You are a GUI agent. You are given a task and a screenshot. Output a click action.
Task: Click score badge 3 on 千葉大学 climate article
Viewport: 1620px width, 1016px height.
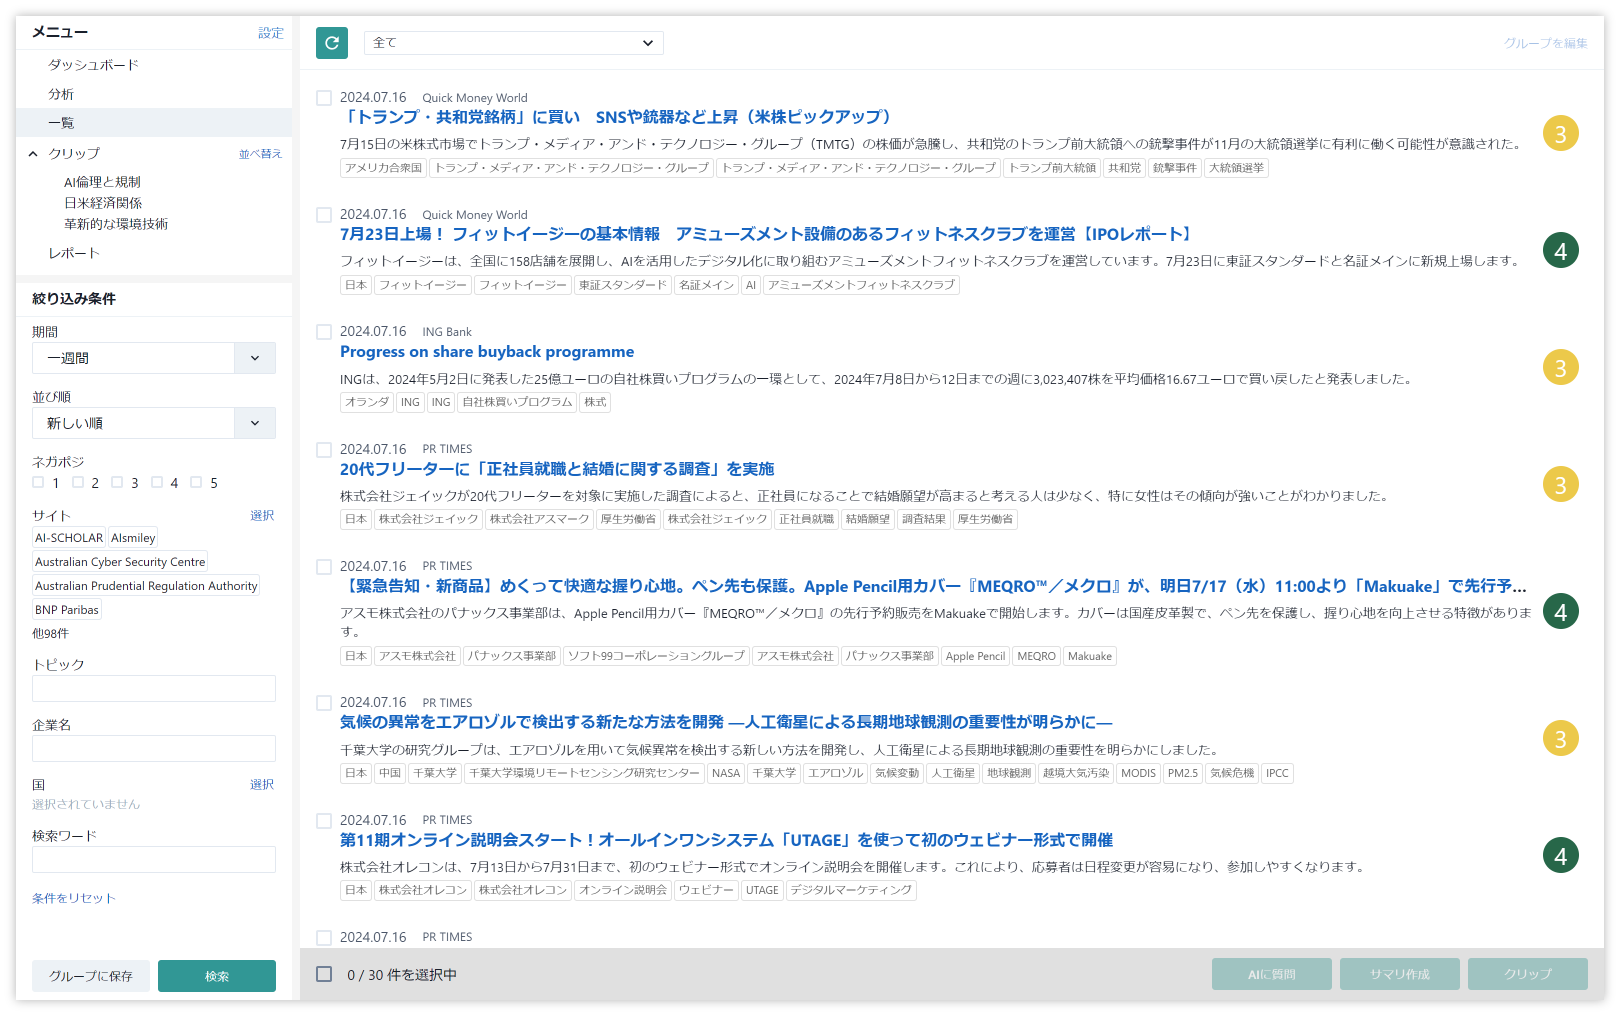tap(1560, 739)
